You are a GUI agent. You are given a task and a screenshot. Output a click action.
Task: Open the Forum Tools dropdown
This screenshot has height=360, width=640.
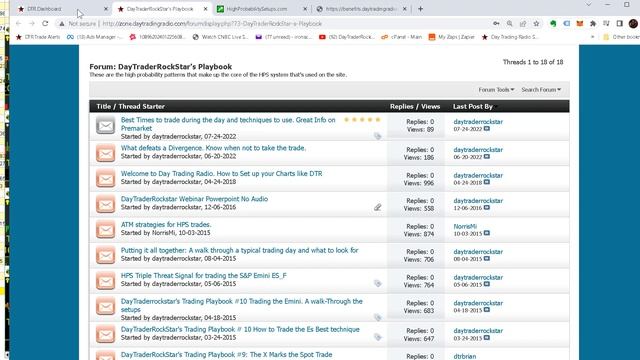(496, 89)
